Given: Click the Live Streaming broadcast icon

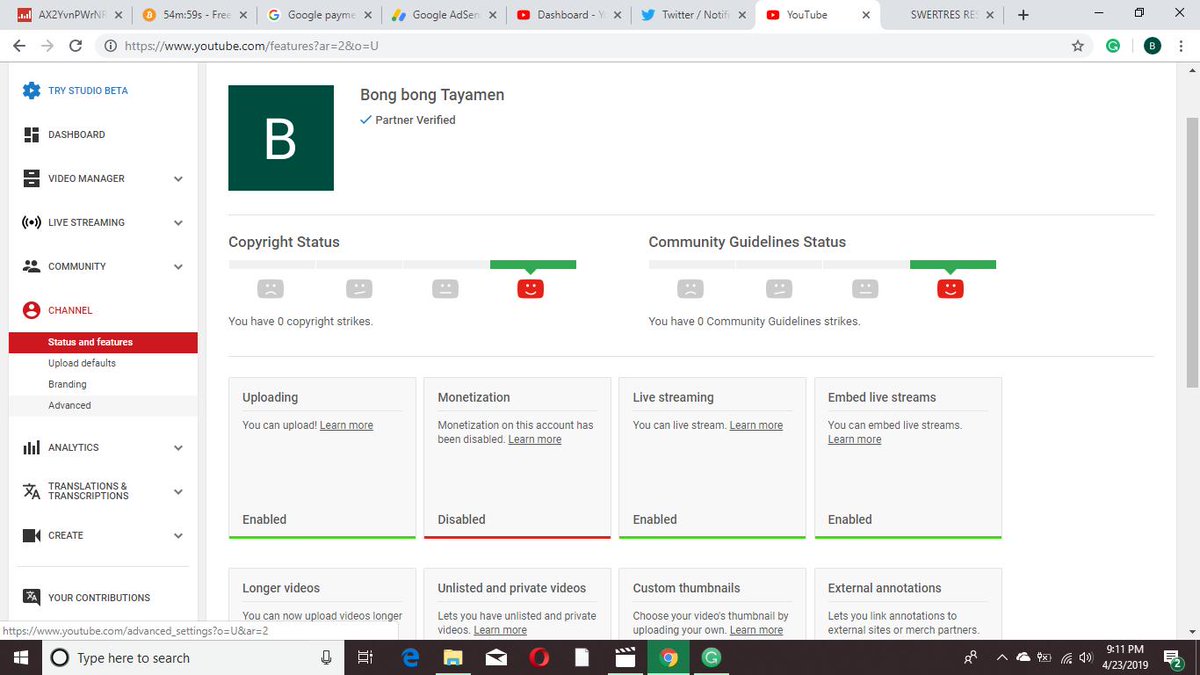Looking at the screenshot, I should tap(31, 222).
